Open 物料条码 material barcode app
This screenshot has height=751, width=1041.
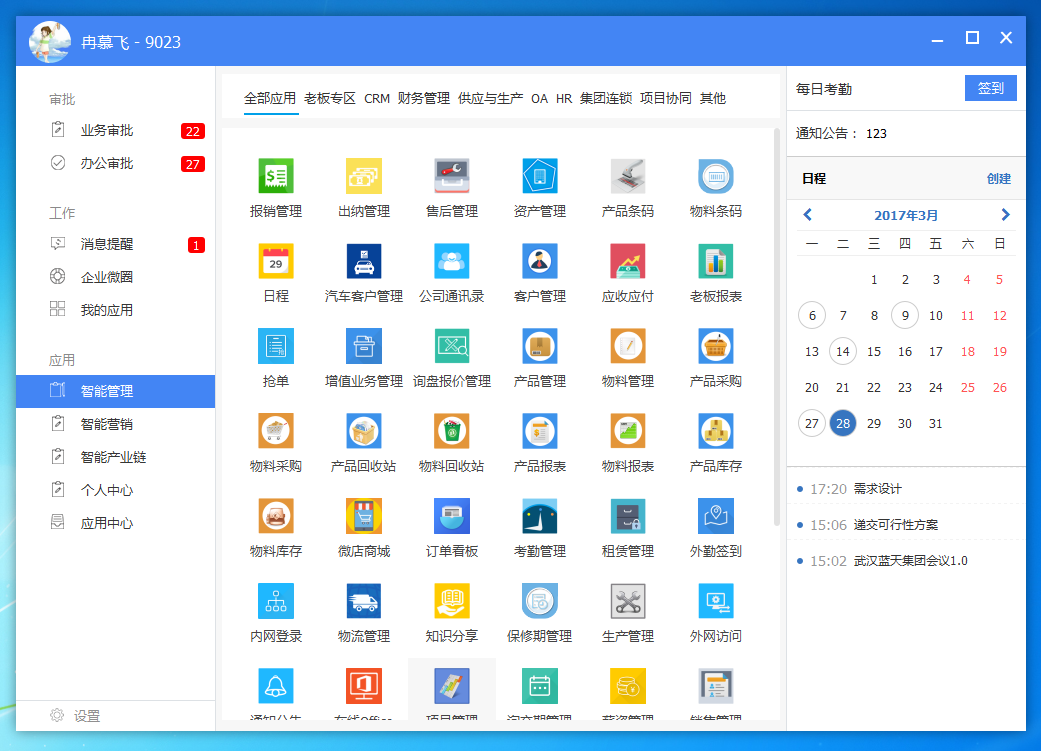point(716,177)
